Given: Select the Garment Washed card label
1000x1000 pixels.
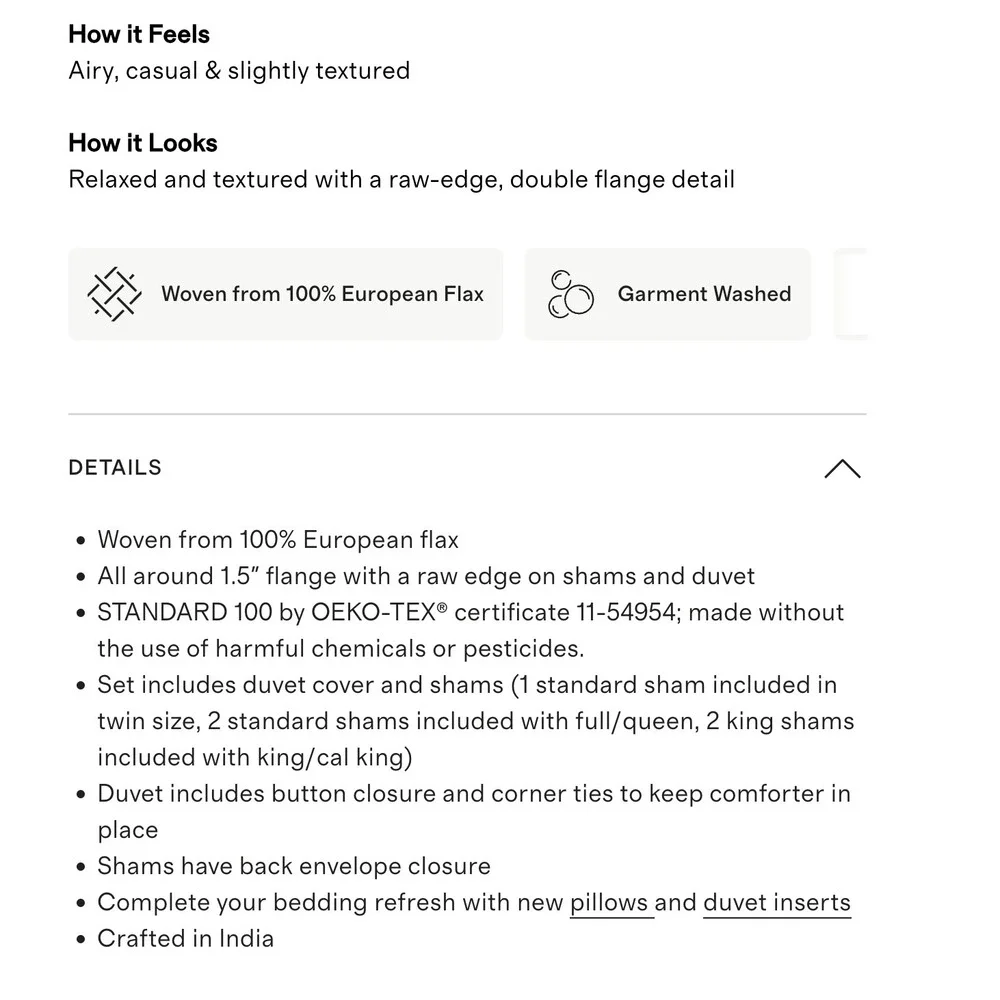Looking at the screenshot, I should [704, 294].
